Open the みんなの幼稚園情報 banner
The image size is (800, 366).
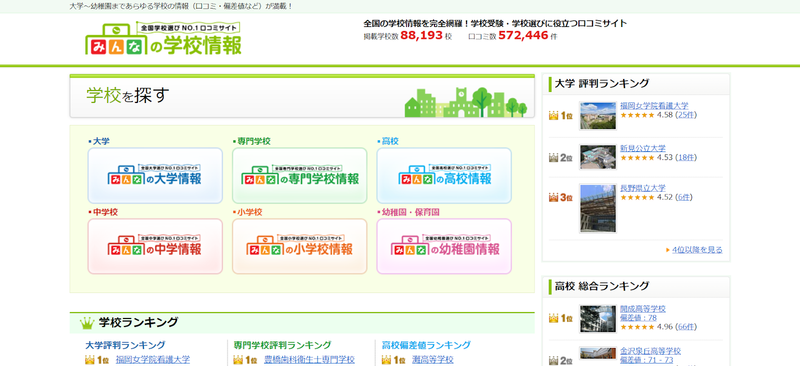click(x=444, y=246)
